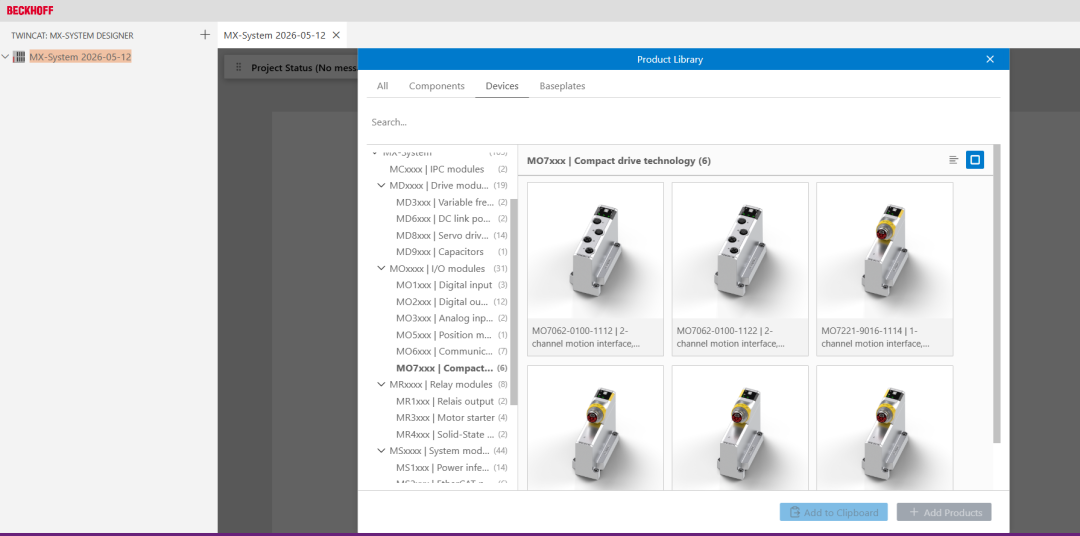Collapse the MDxxxx Drive modules category
Screen dimensions: 1080x536
tap(382, 185)
